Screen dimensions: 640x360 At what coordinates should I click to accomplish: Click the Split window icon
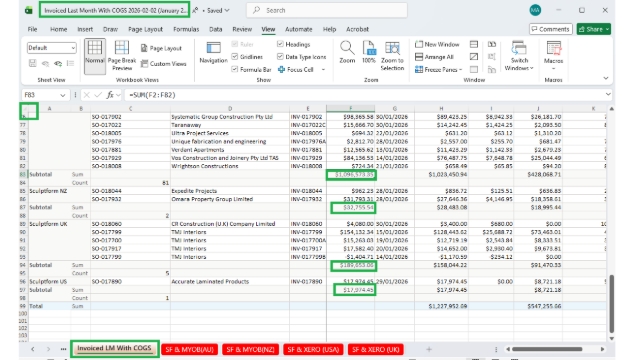pos(474,44)
